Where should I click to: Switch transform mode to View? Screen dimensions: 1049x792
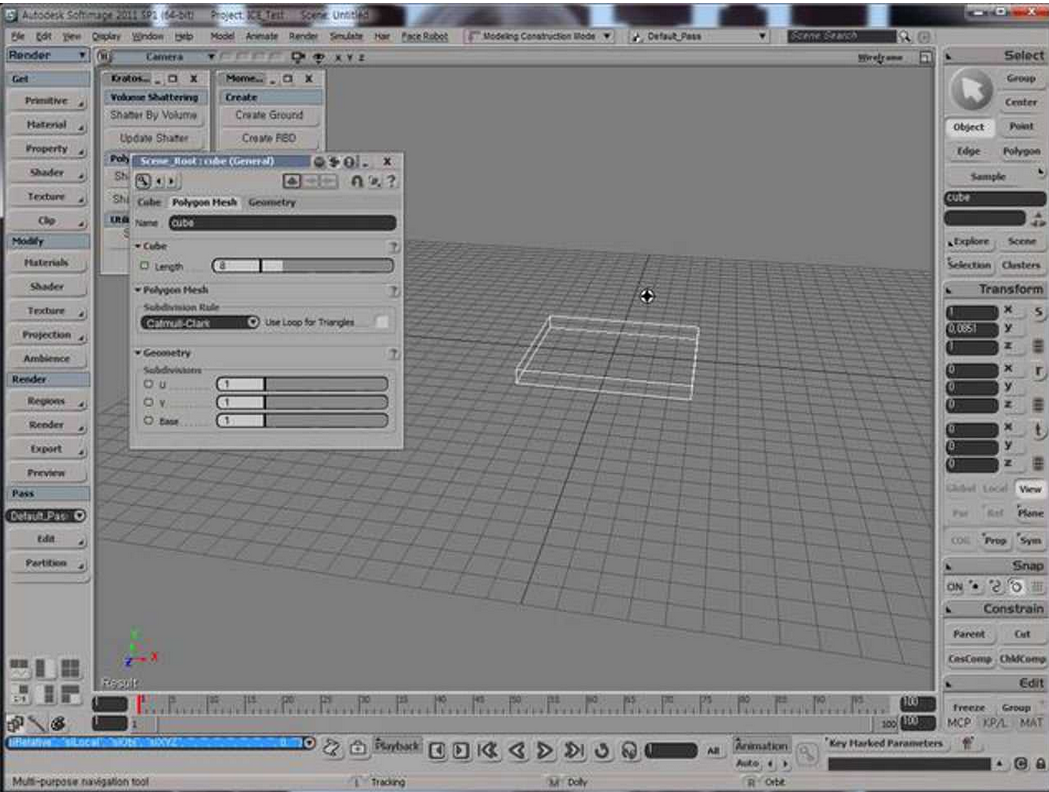tap(1030, 489)
